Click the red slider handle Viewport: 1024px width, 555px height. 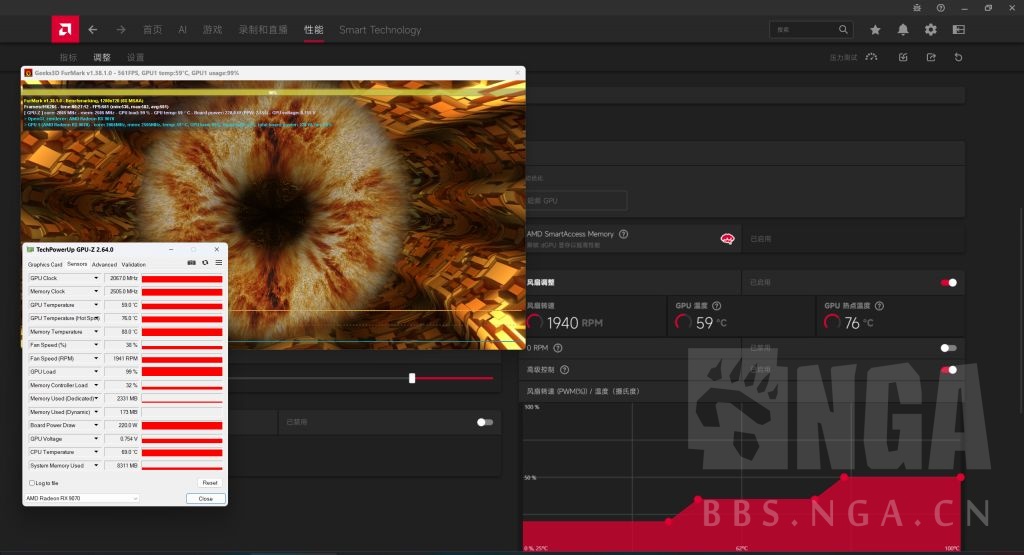[x=412, y=378]
